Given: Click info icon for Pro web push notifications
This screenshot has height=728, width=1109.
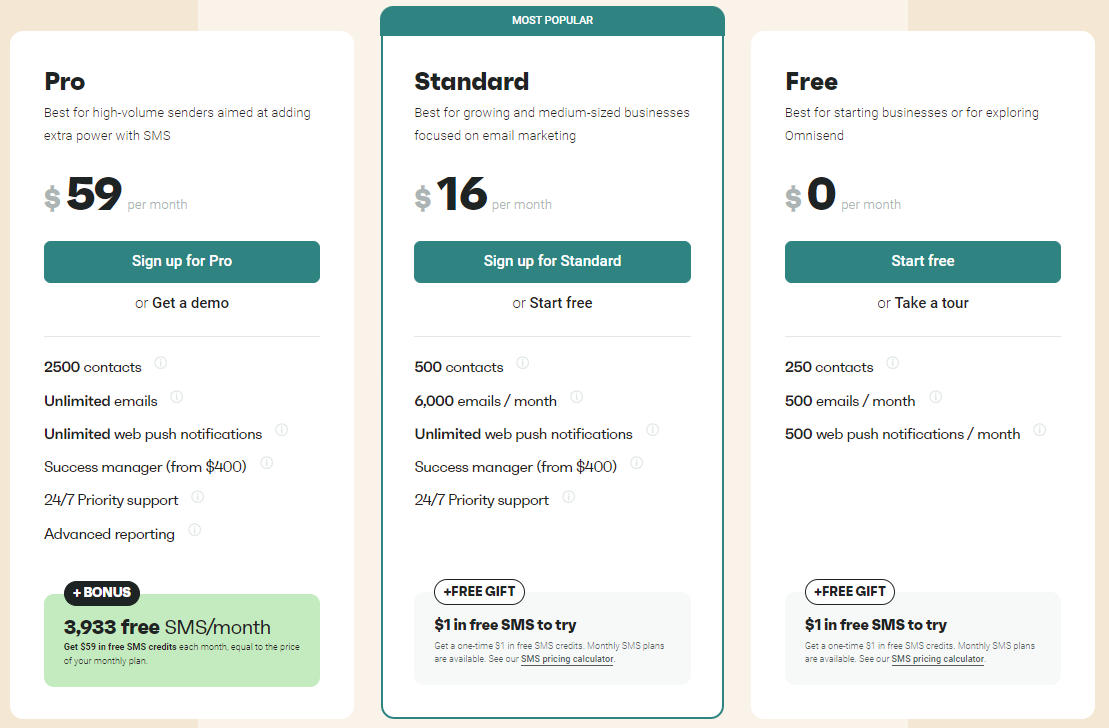Looking at the screenshot, I should [x=281, y=431].
